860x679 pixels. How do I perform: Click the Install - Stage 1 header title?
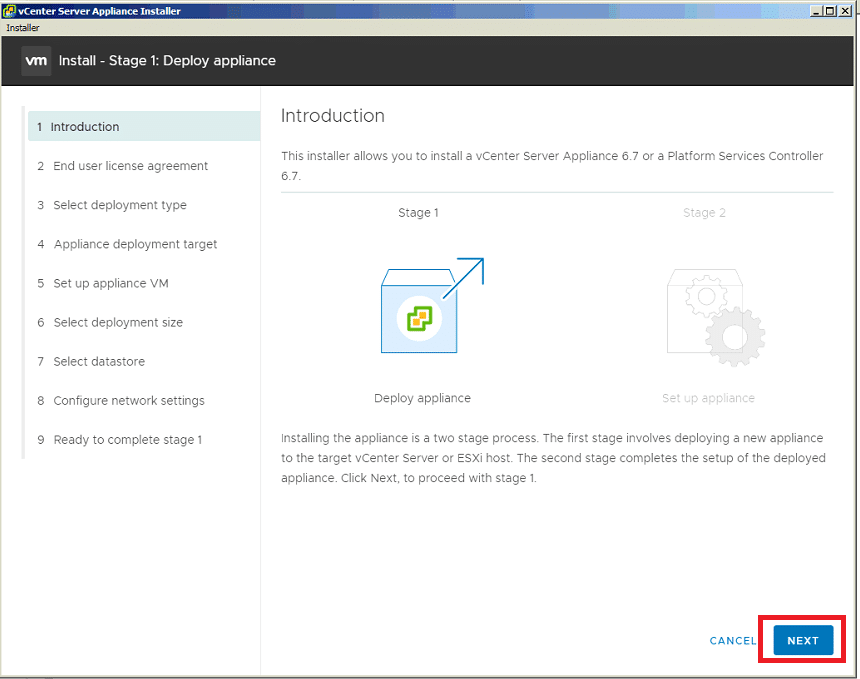[x=167, y=60]
